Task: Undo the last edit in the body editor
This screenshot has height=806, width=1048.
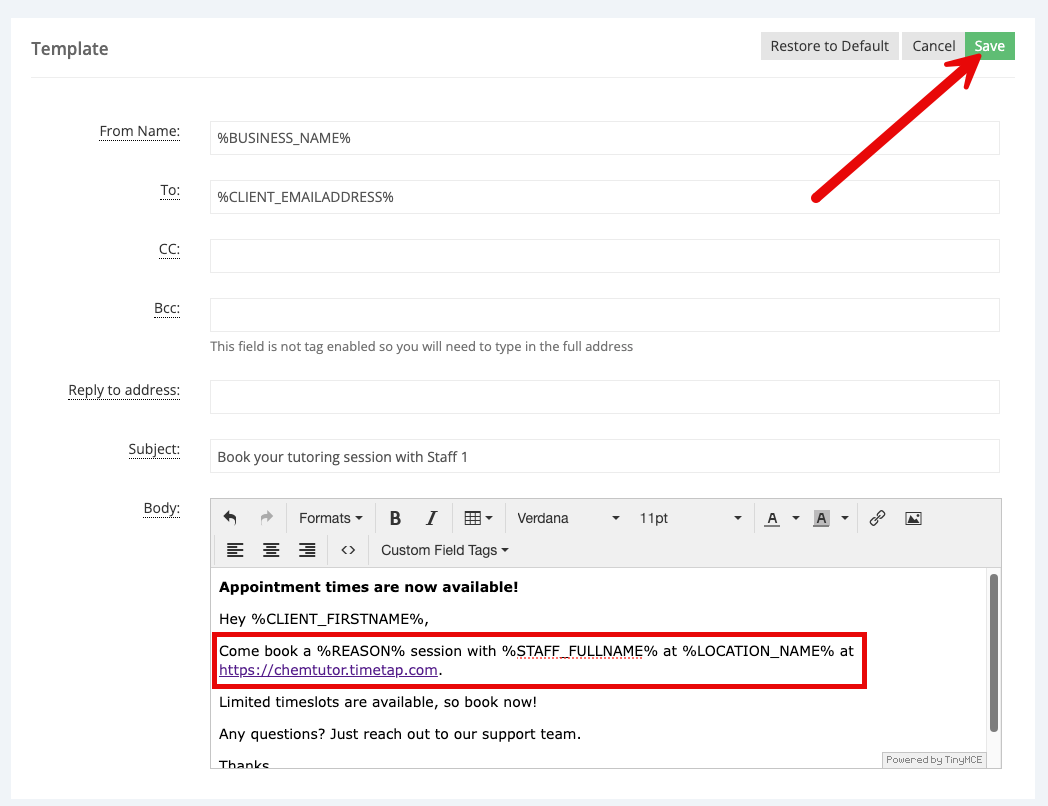Action: pos(231,518)
